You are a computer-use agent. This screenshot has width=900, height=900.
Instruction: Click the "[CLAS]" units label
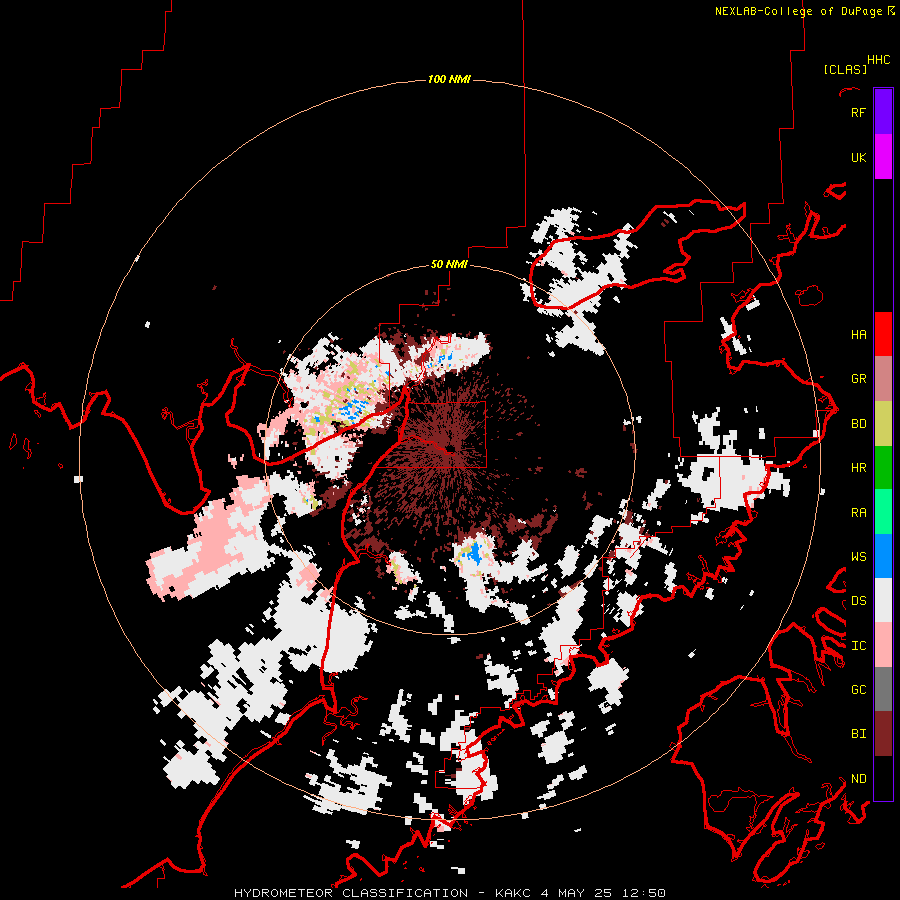click(845, 69)
